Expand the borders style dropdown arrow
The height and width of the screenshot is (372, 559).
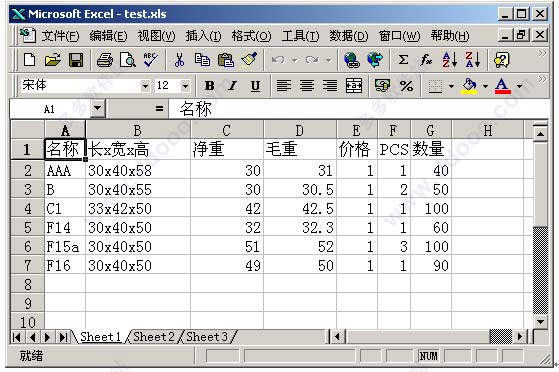(x=451, y=86)
